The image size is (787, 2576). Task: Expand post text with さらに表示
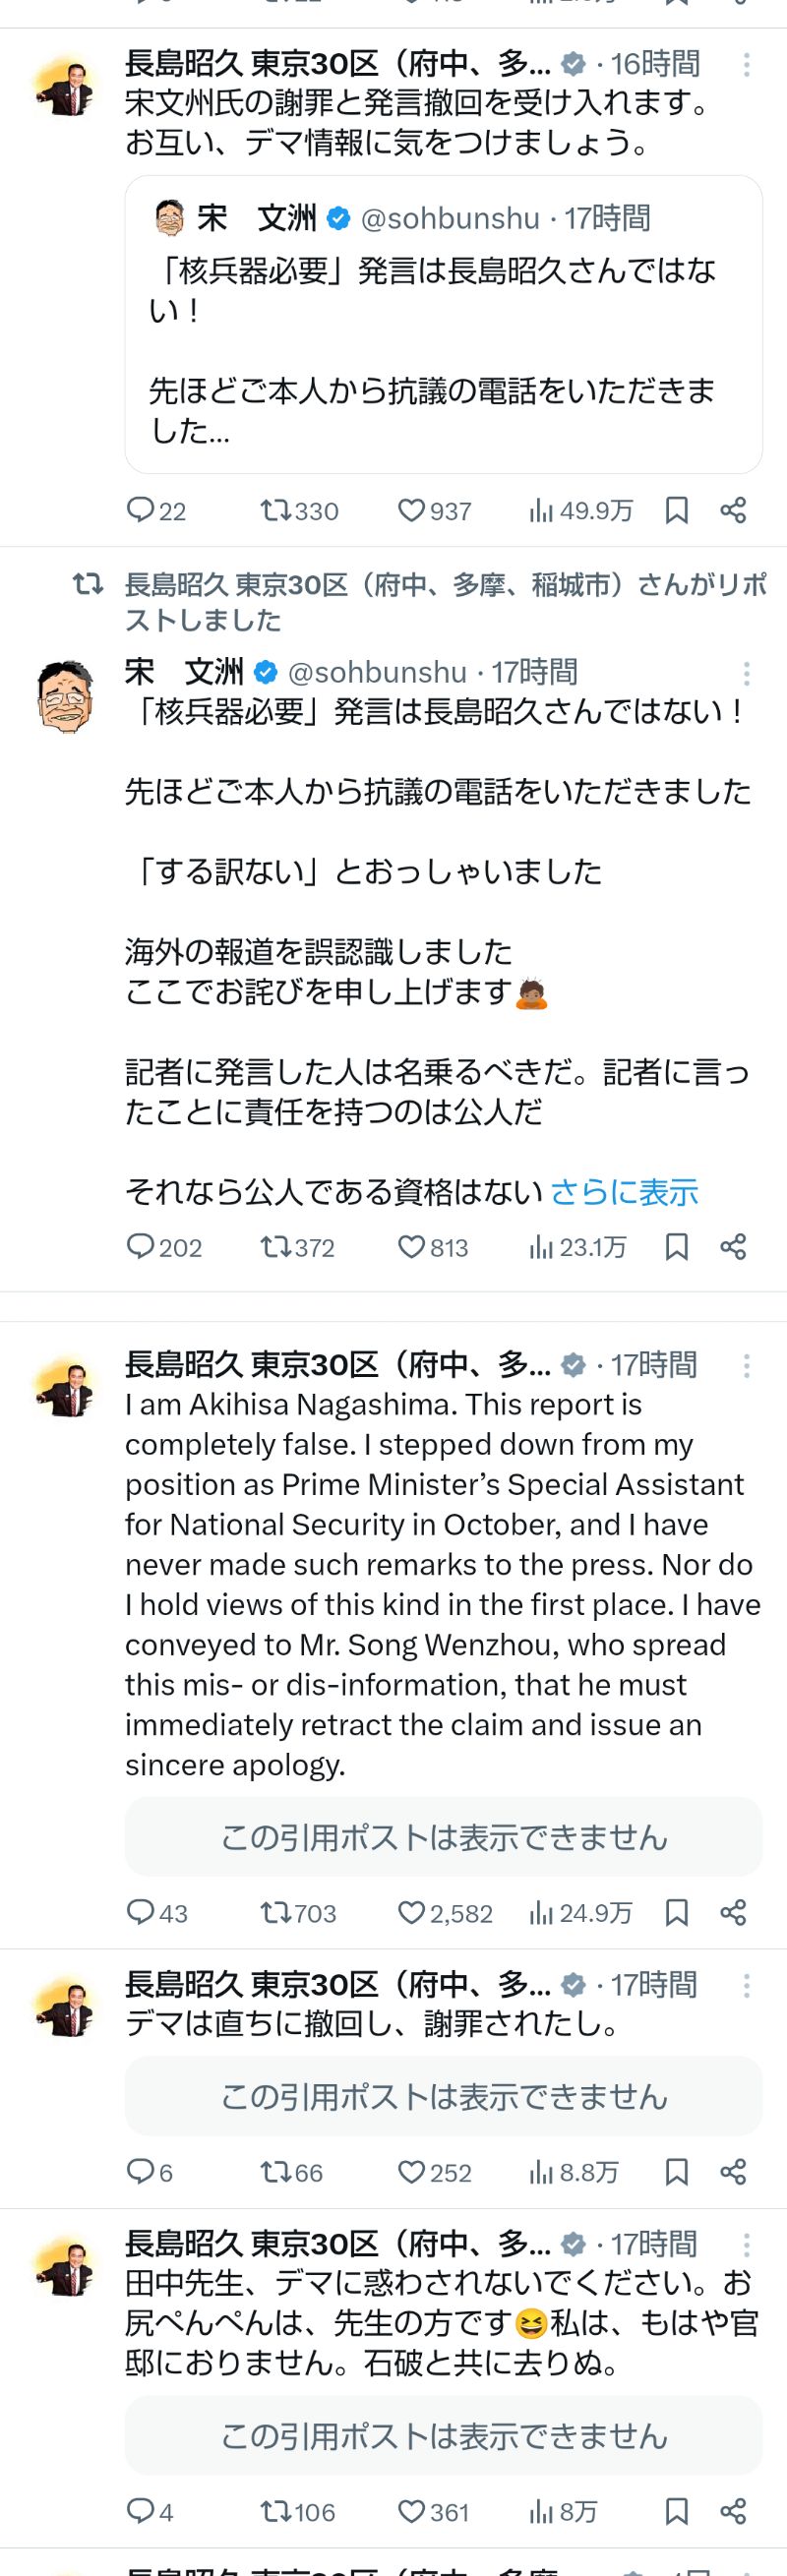(x=624, y=1192)
